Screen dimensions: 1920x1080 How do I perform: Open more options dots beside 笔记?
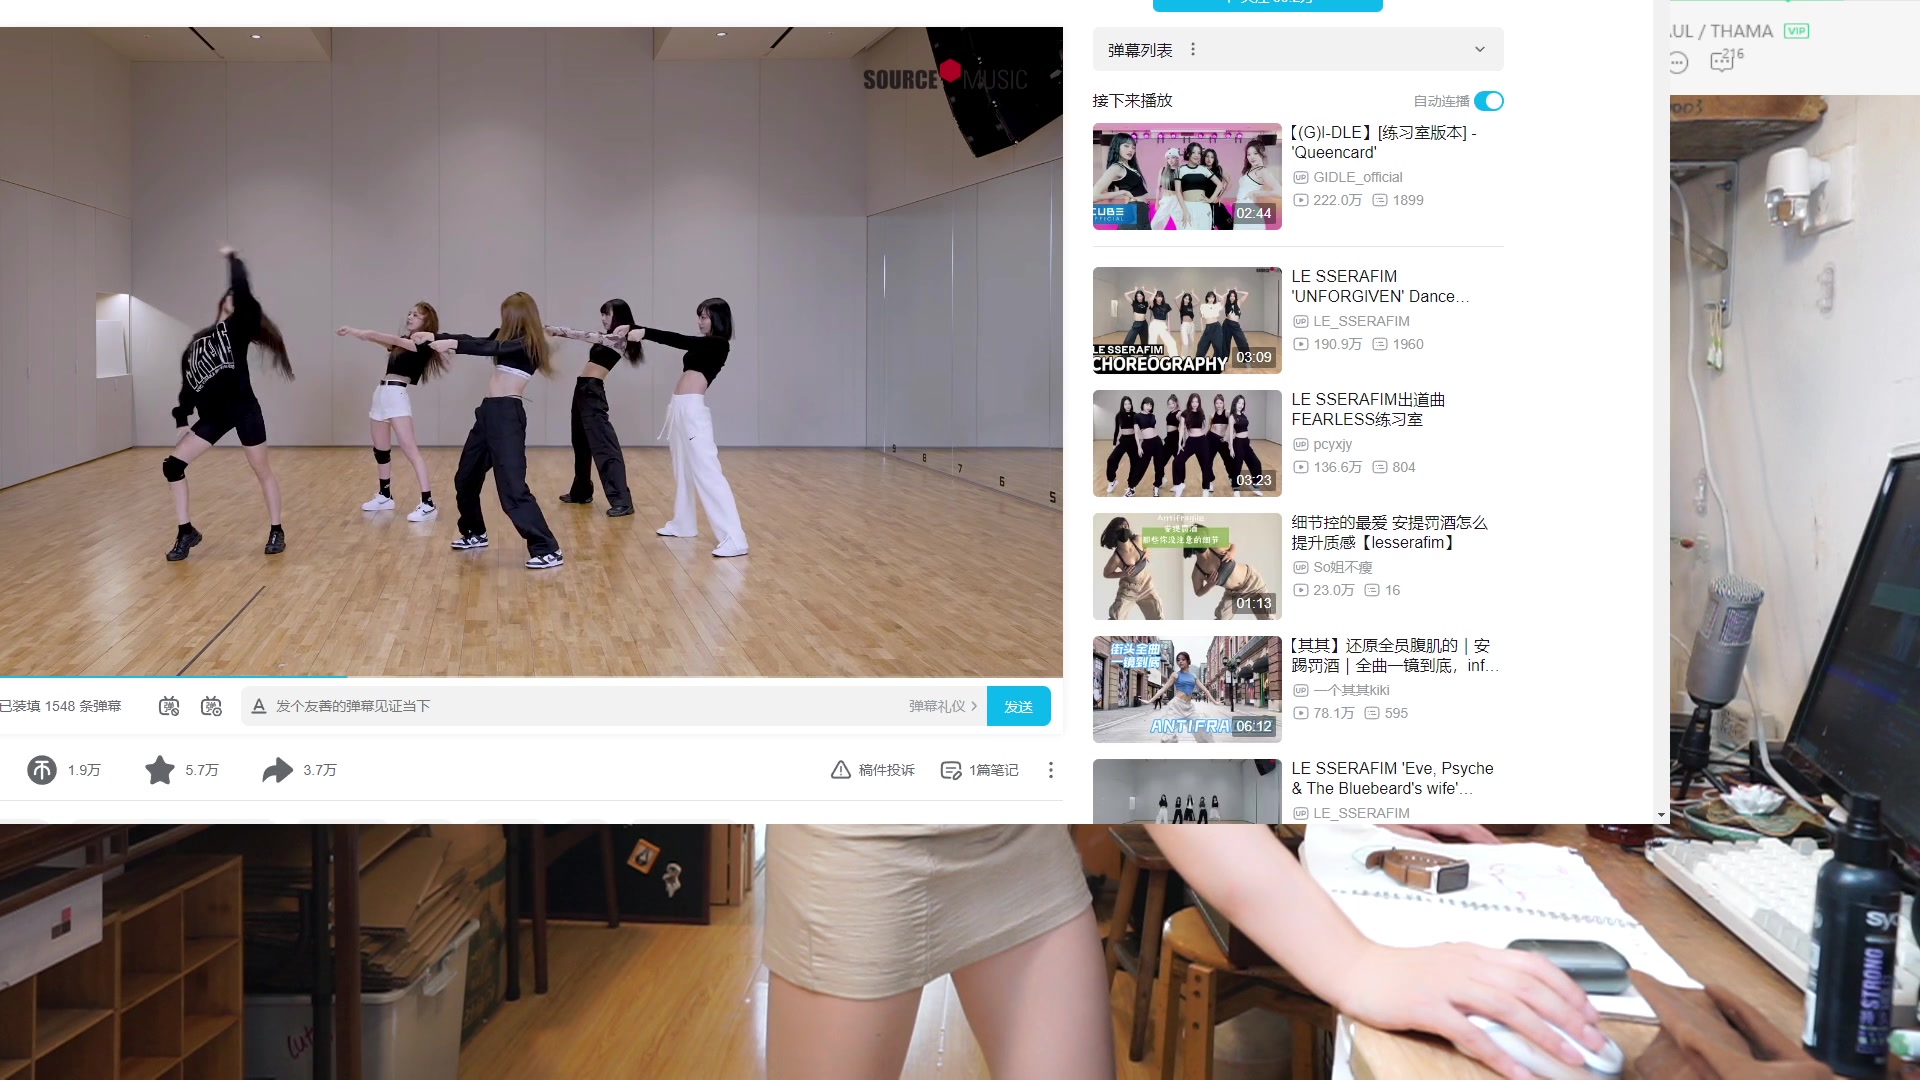click(x=1050, y=770)
